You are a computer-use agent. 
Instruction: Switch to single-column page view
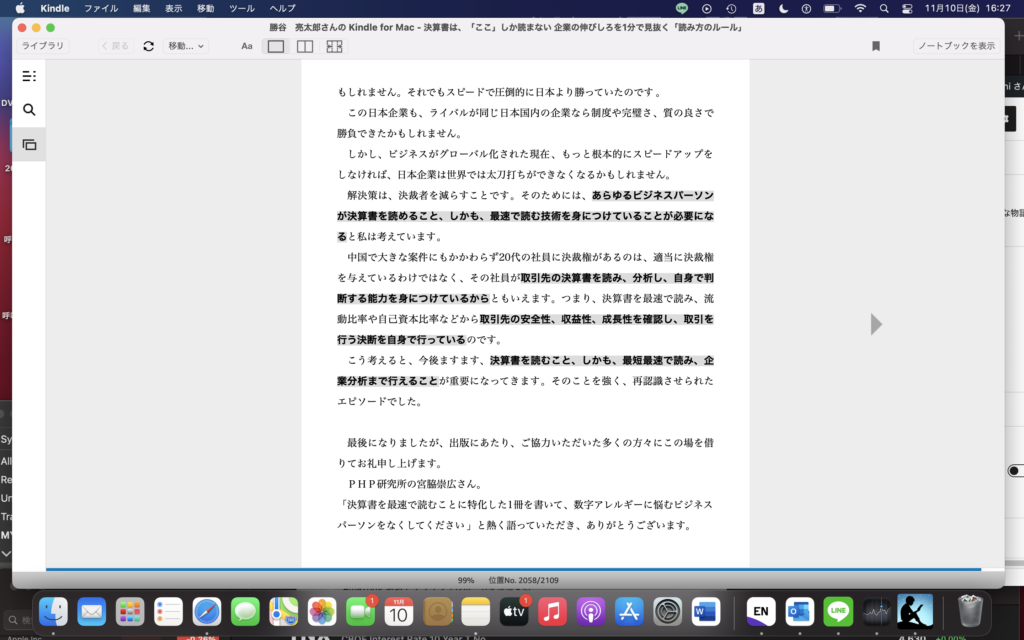pyautogui.click(x=276, y=46)
